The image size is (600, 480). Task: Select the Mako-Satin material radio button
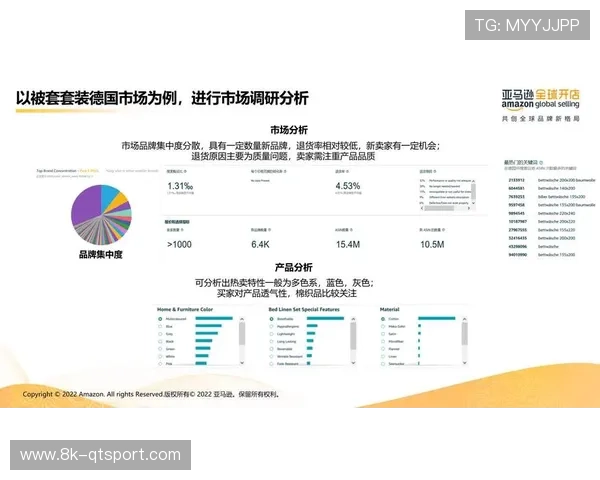(x=383, y=327)
